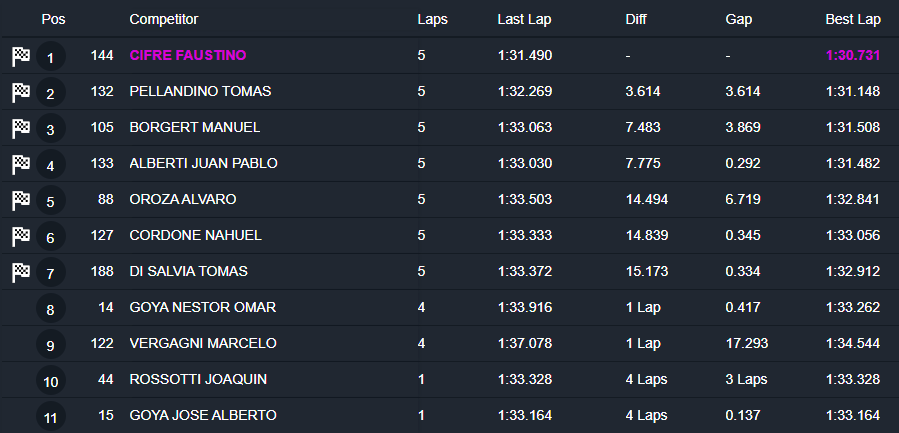The image size is (899, 433).
Task: Click the Diff column header
Action: (x=637, y=19)
